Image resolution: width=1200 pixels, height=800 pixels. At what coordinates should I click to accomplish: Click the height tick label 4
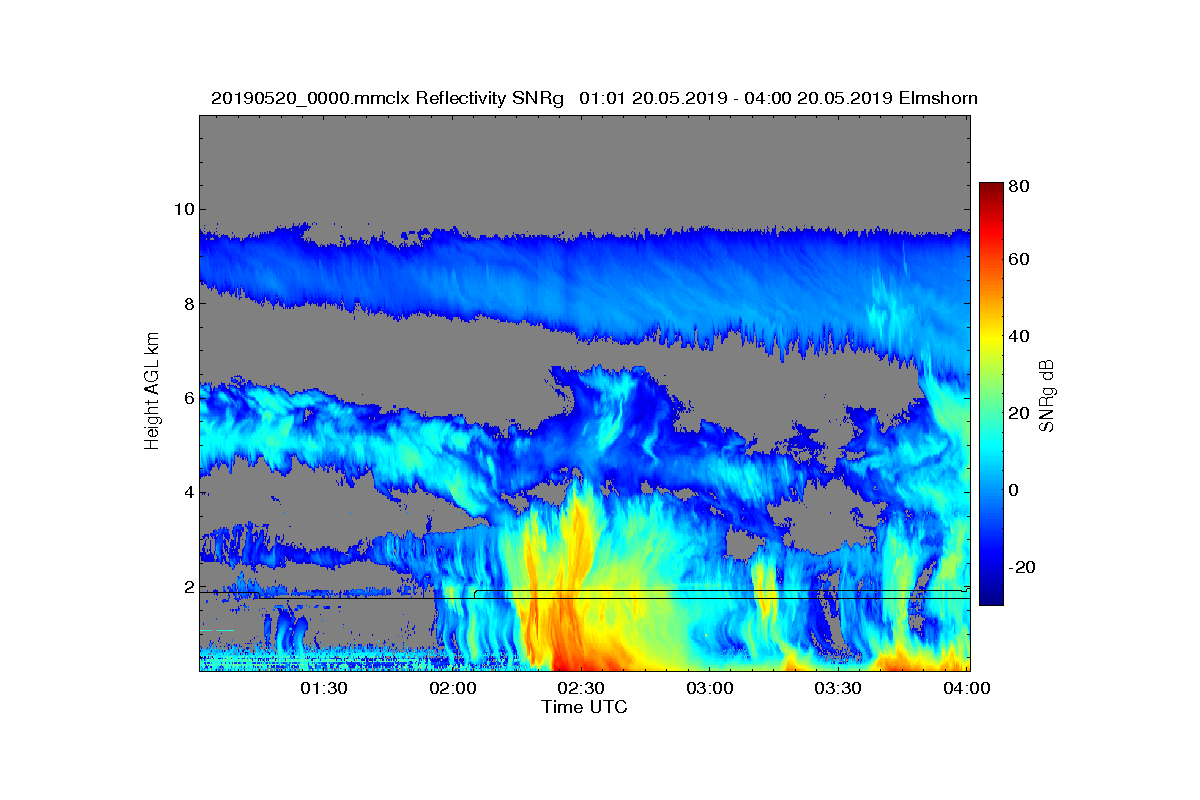pyautogui.click(x=188, y=492)
